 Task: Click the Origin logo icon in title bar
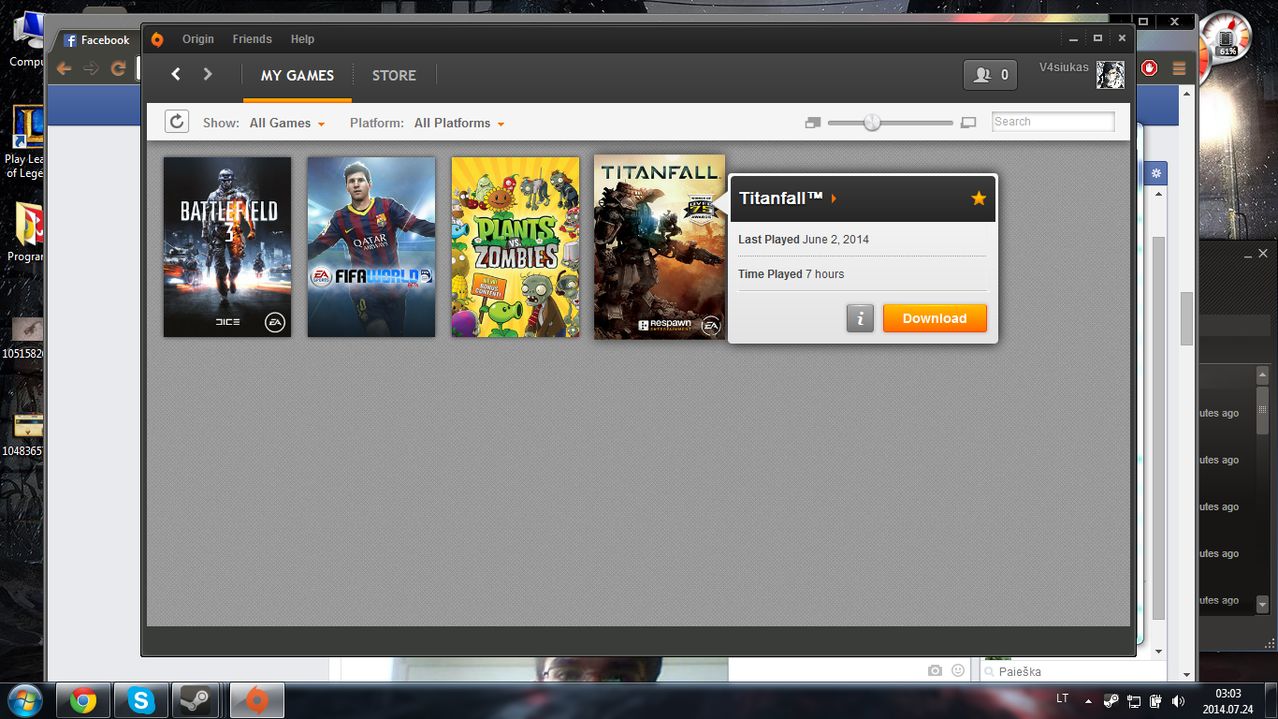[x=157, y=39]
